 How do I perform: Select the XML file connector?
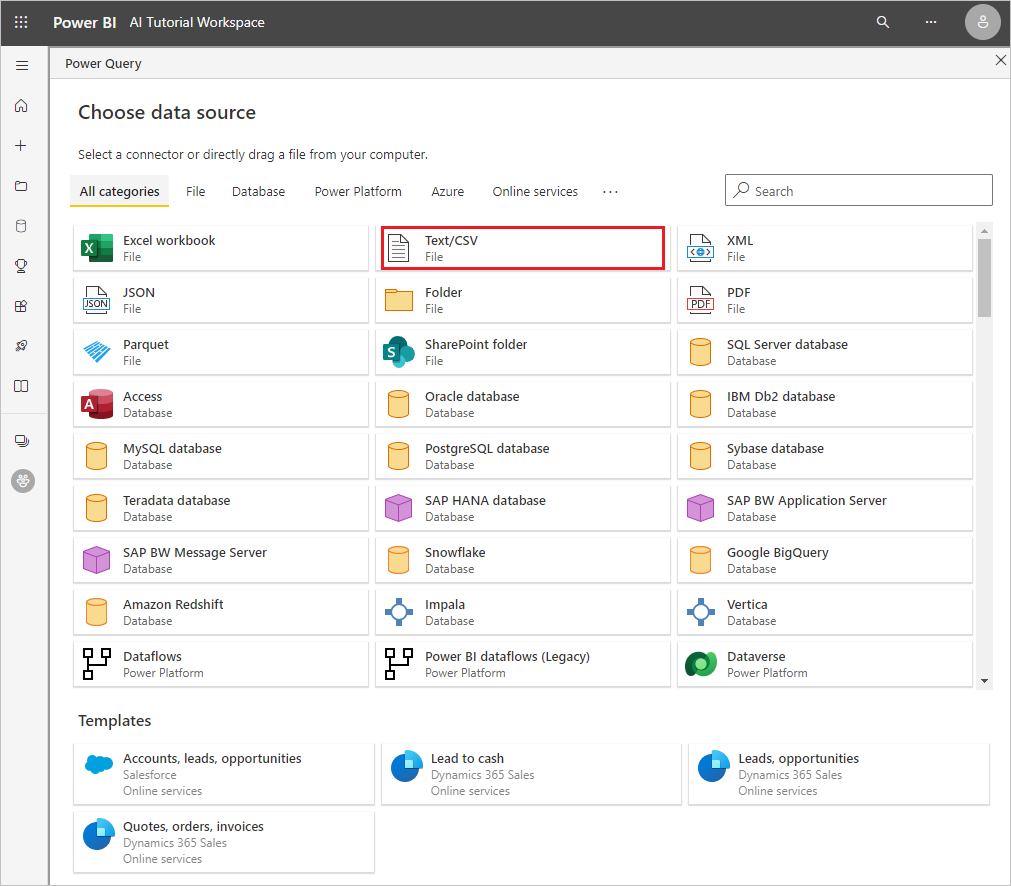[x=825, y=248]
